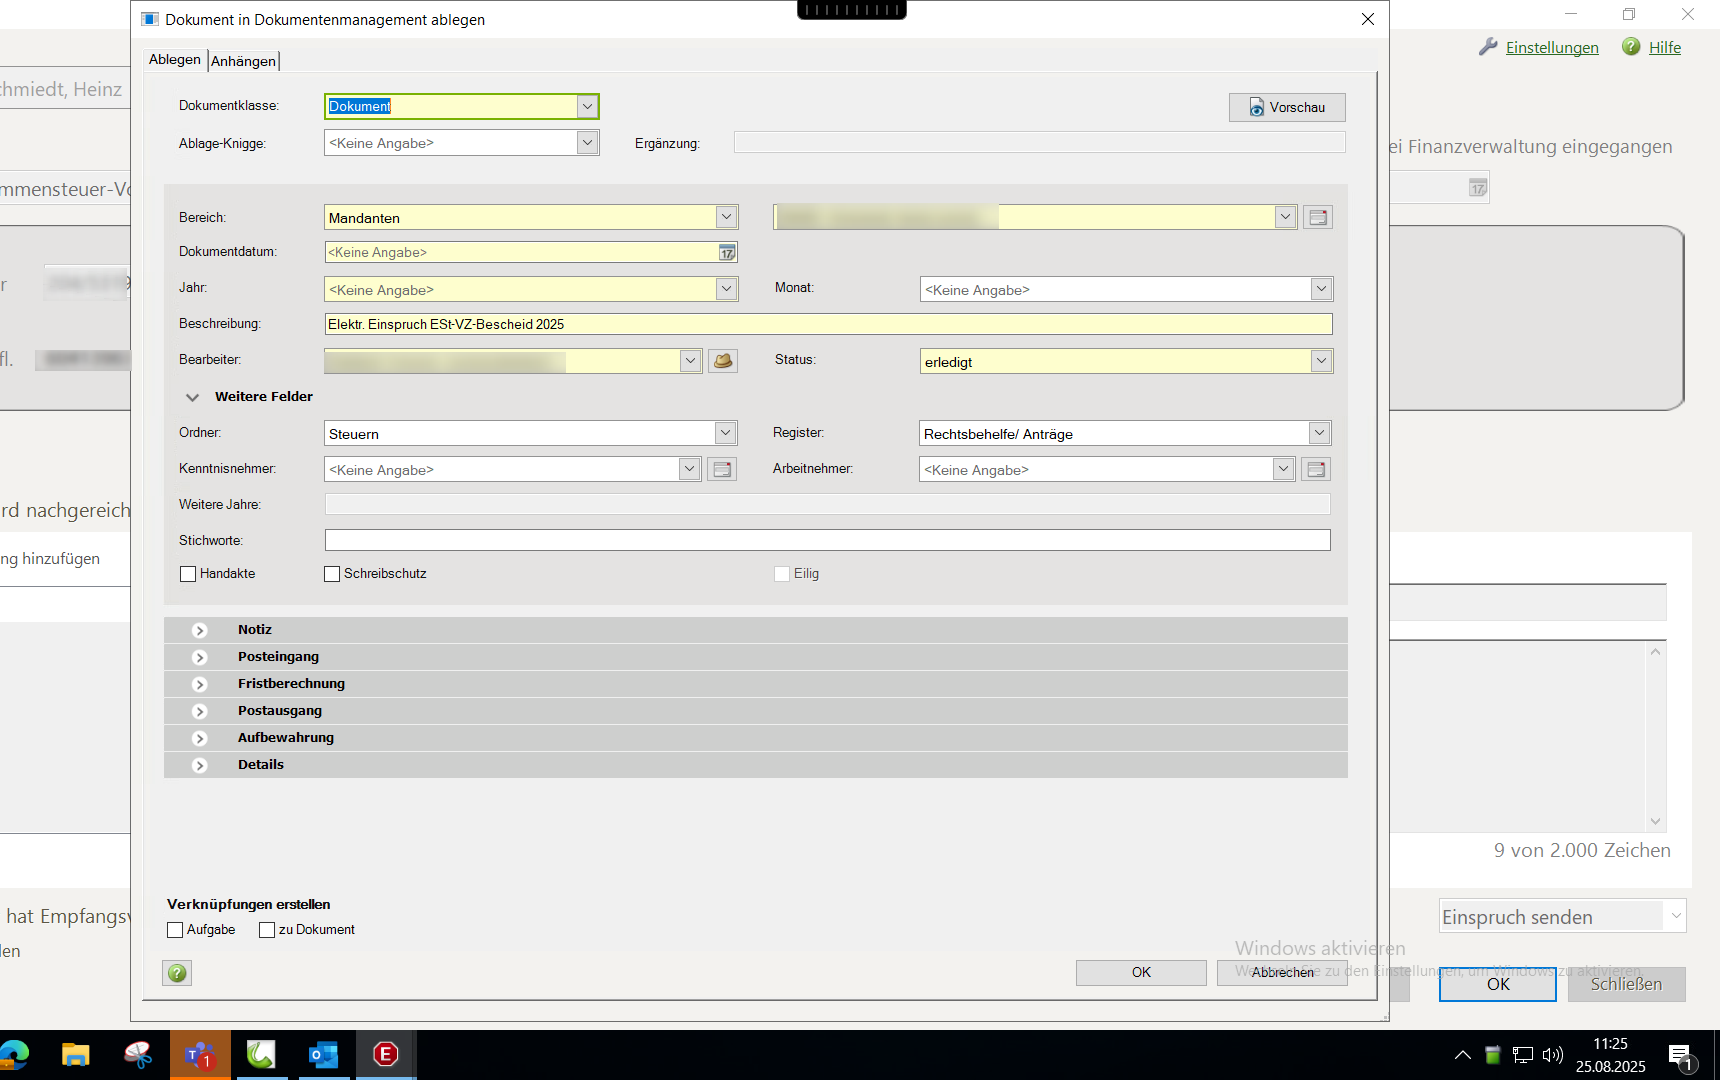Enable the Handakte checkbox

[x=188, y=574]
